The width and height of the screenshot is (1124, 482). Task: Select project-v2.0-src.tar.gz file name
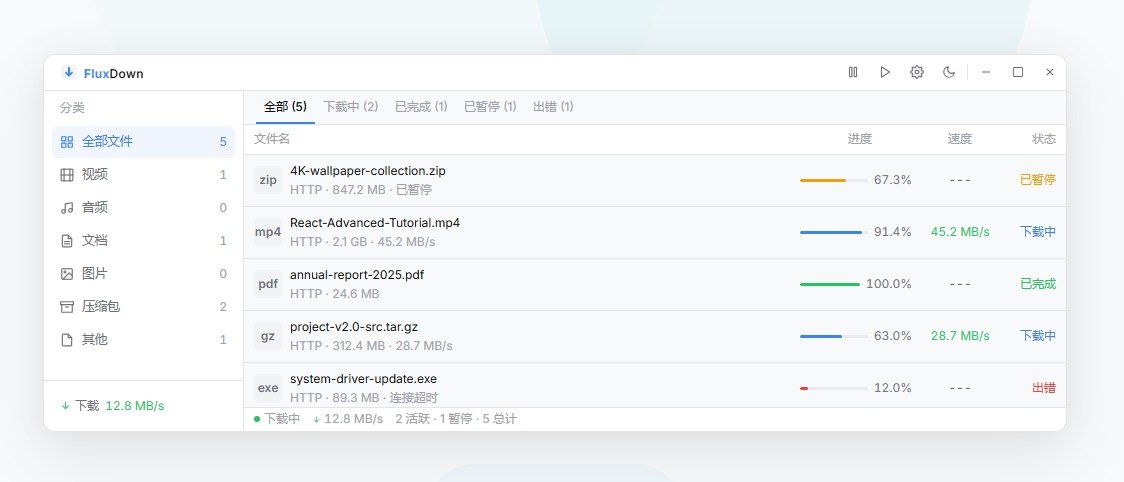coord(354,327)
